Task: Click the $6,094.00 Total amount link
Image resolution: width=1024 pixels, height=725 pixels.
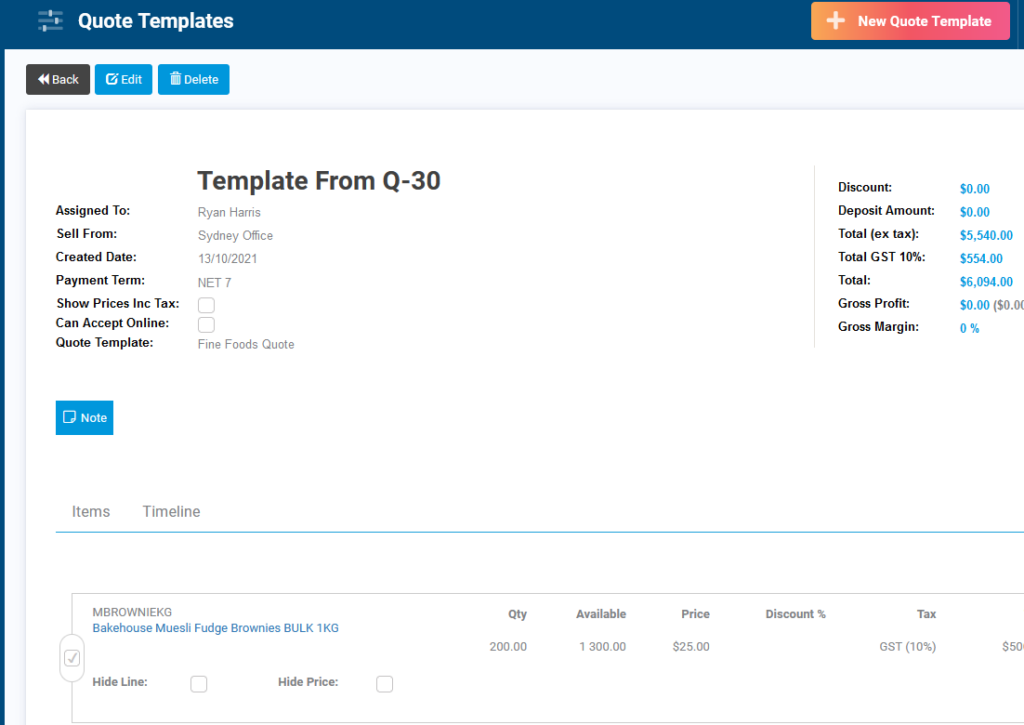Action: (986, 280)
